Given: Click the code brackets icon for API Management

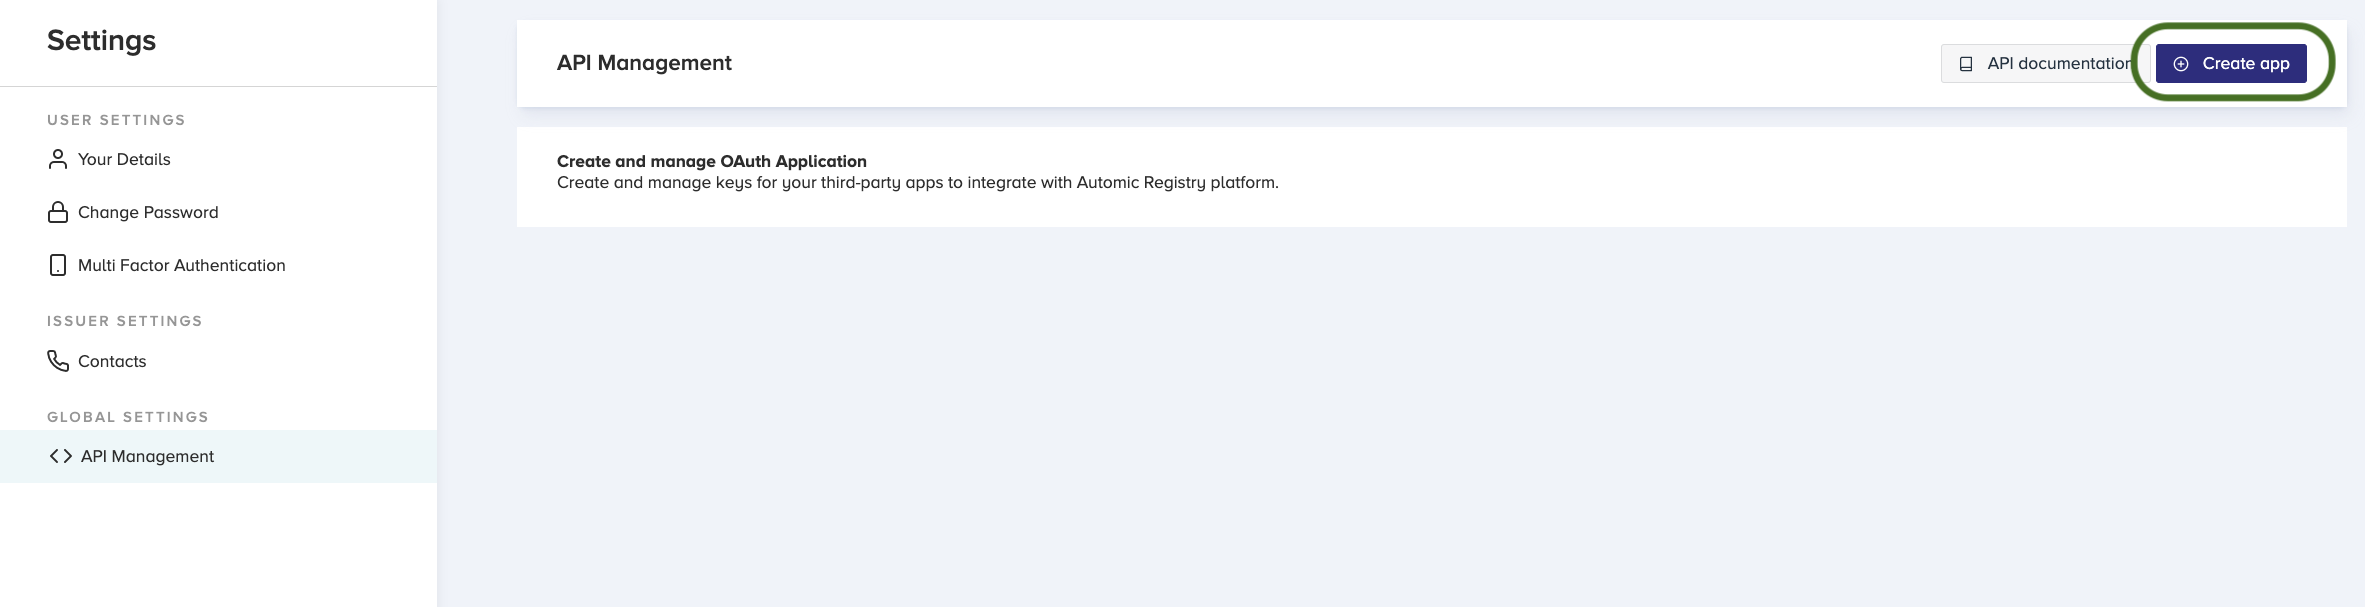Looking at the screenshot, I should click(x=60, y=456).
